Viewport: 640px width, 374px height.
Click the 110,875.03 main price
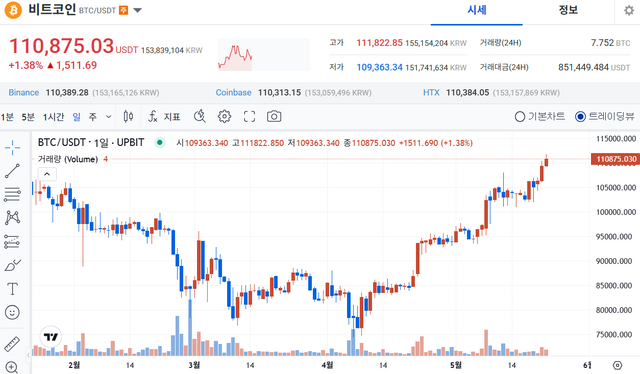click(61, 46)
